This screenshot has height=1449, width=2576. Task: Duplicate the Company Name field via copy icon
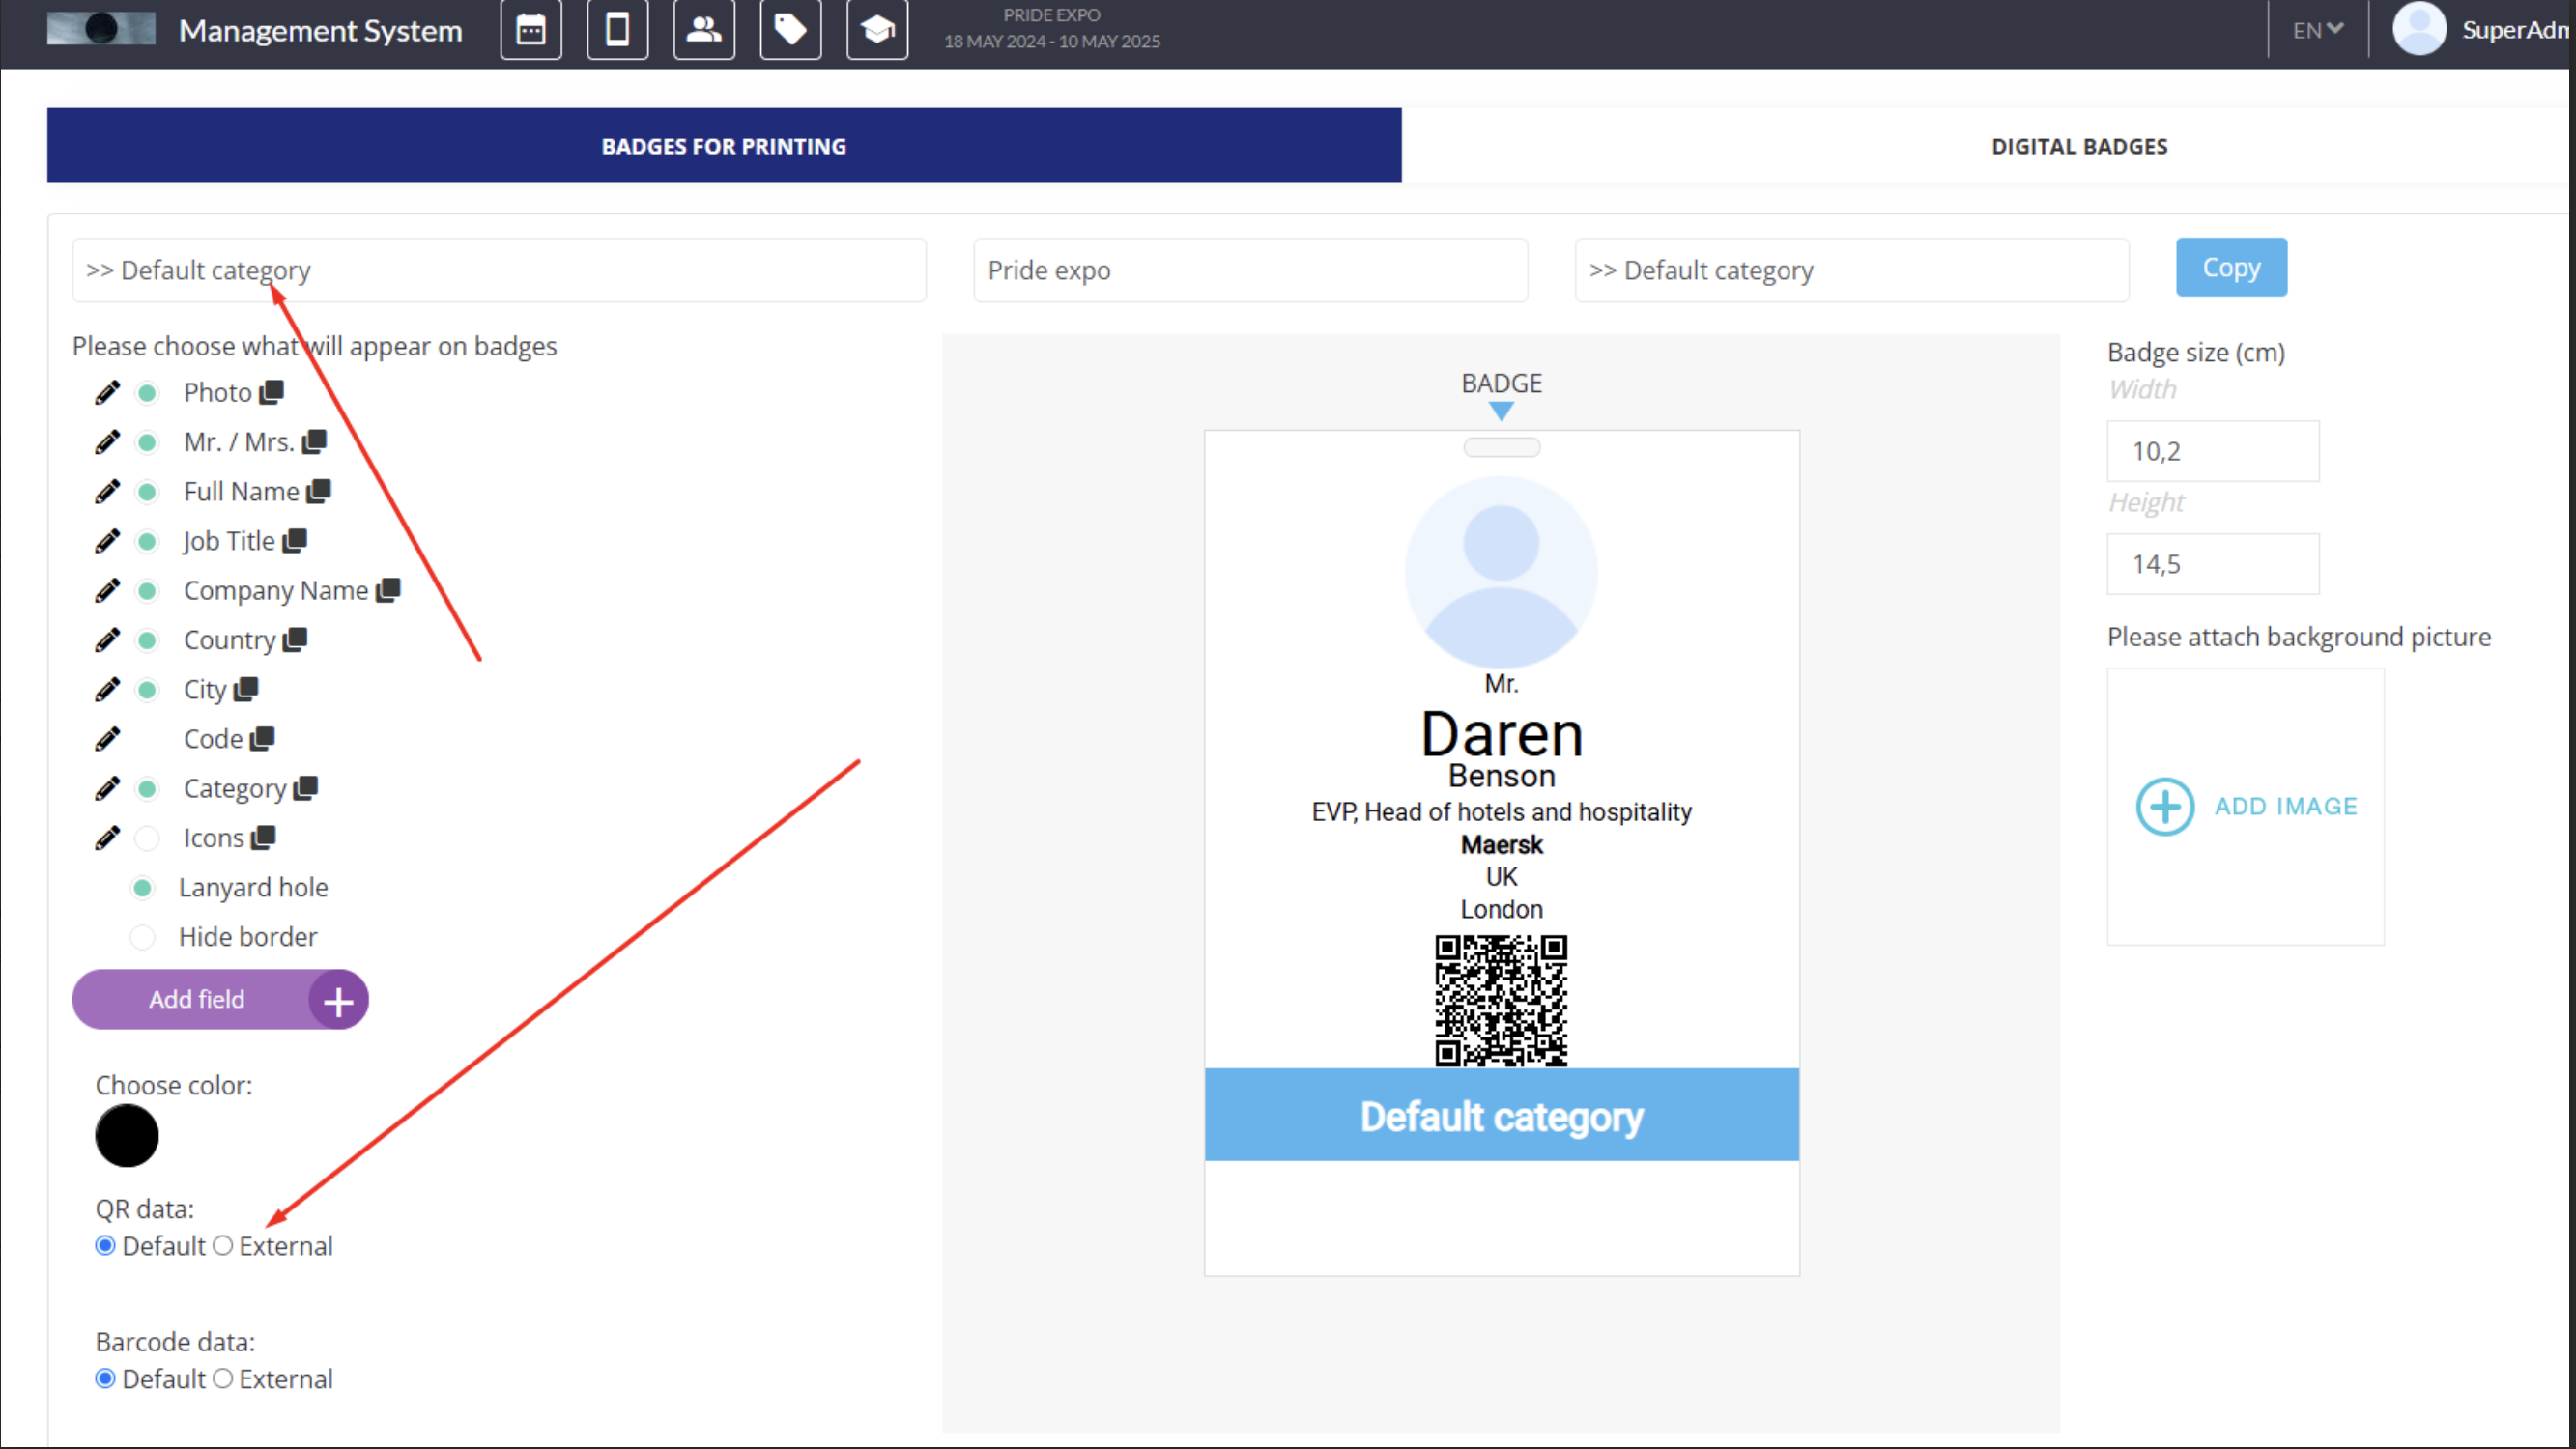[x=388, y=590]
